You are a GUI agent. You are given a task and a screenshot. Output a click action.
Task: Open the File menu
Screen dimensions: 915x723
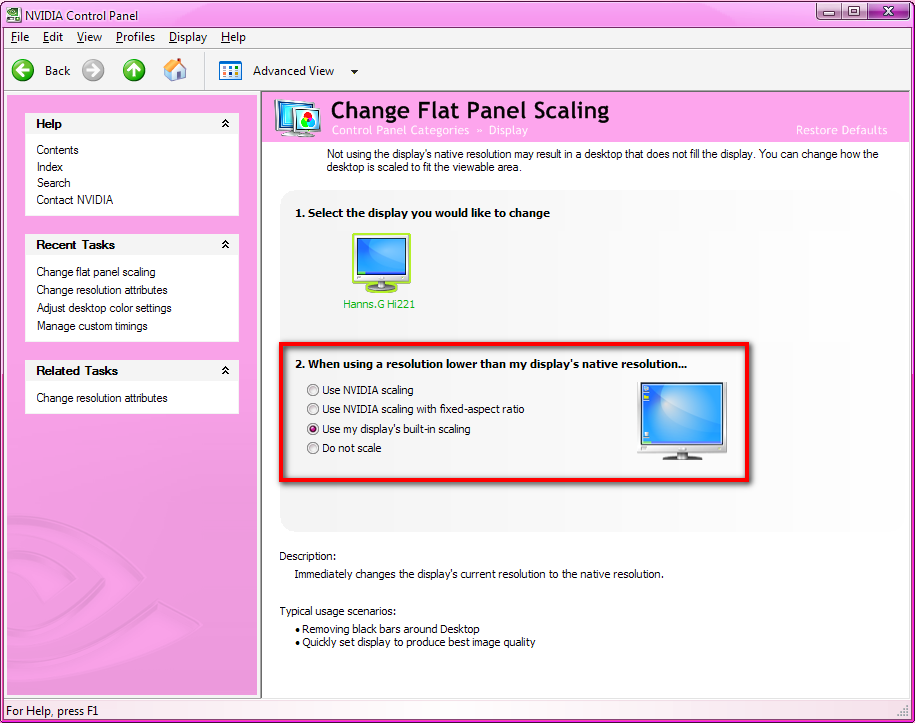click(x=20, y=37)
